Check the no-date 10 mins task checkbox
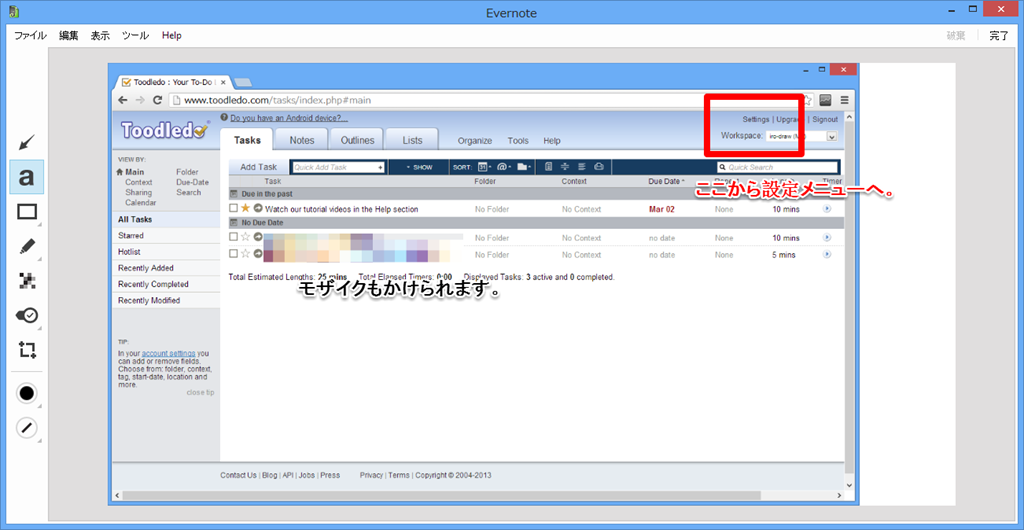This screenshot has height=530, width=1024. pyautogui.click(x=234, y=237)
